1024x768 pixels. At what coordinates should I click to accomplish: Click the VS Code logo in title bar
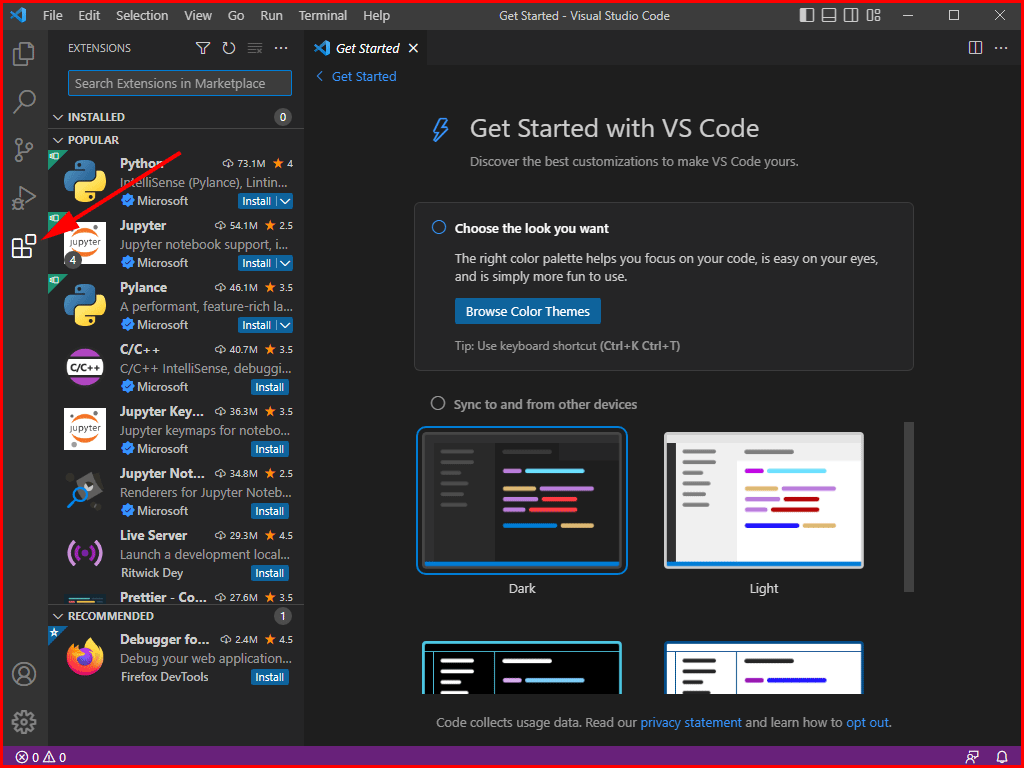pos(18,15)
